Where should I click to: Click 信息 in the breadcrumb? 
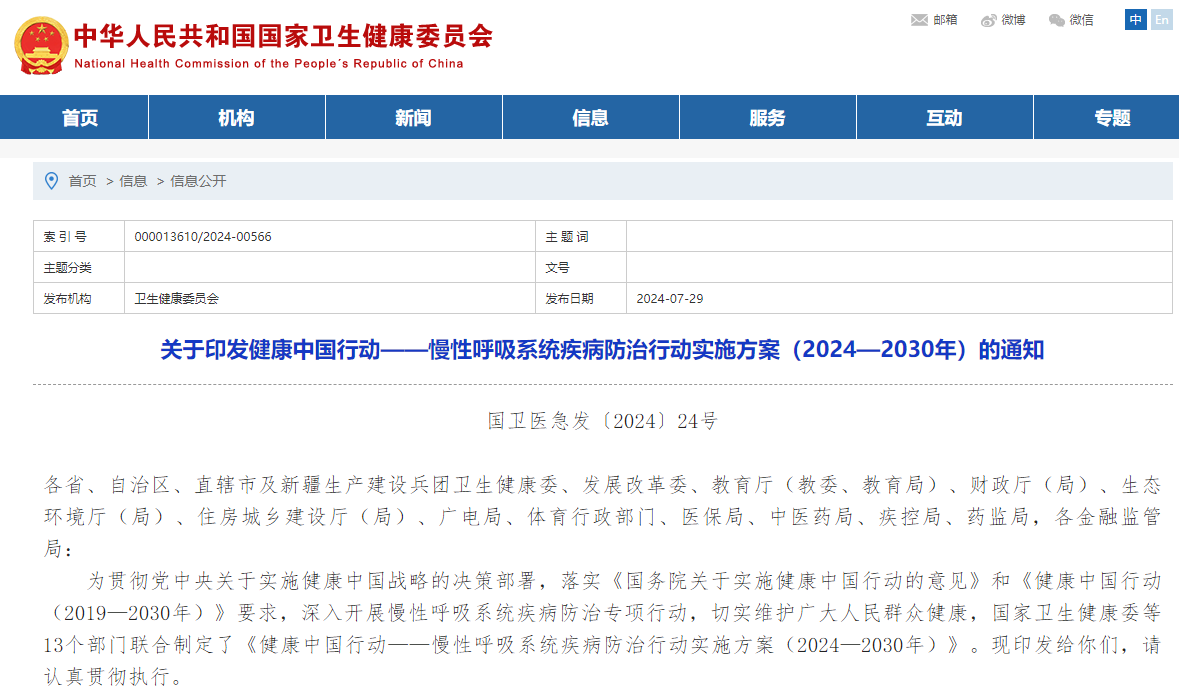coord(133,181)
